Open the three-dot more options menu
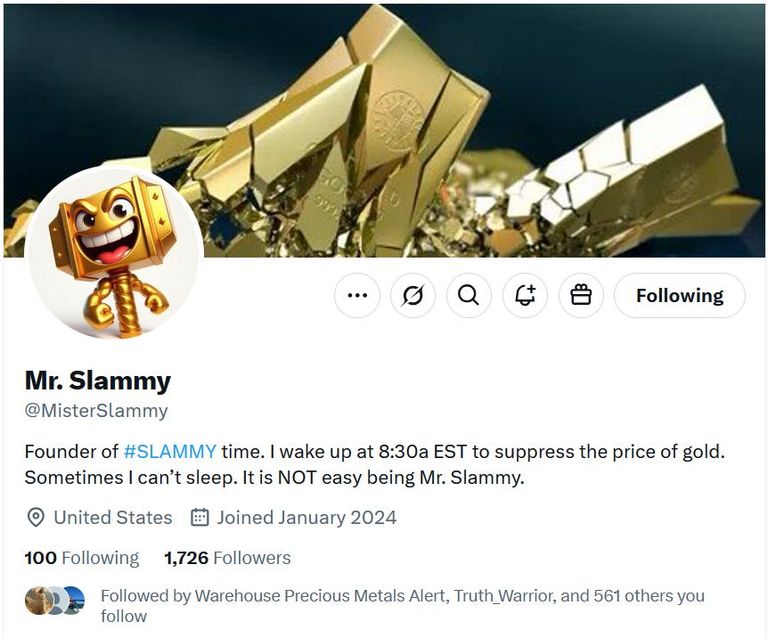768x639 pixels. tap(357, 296)
